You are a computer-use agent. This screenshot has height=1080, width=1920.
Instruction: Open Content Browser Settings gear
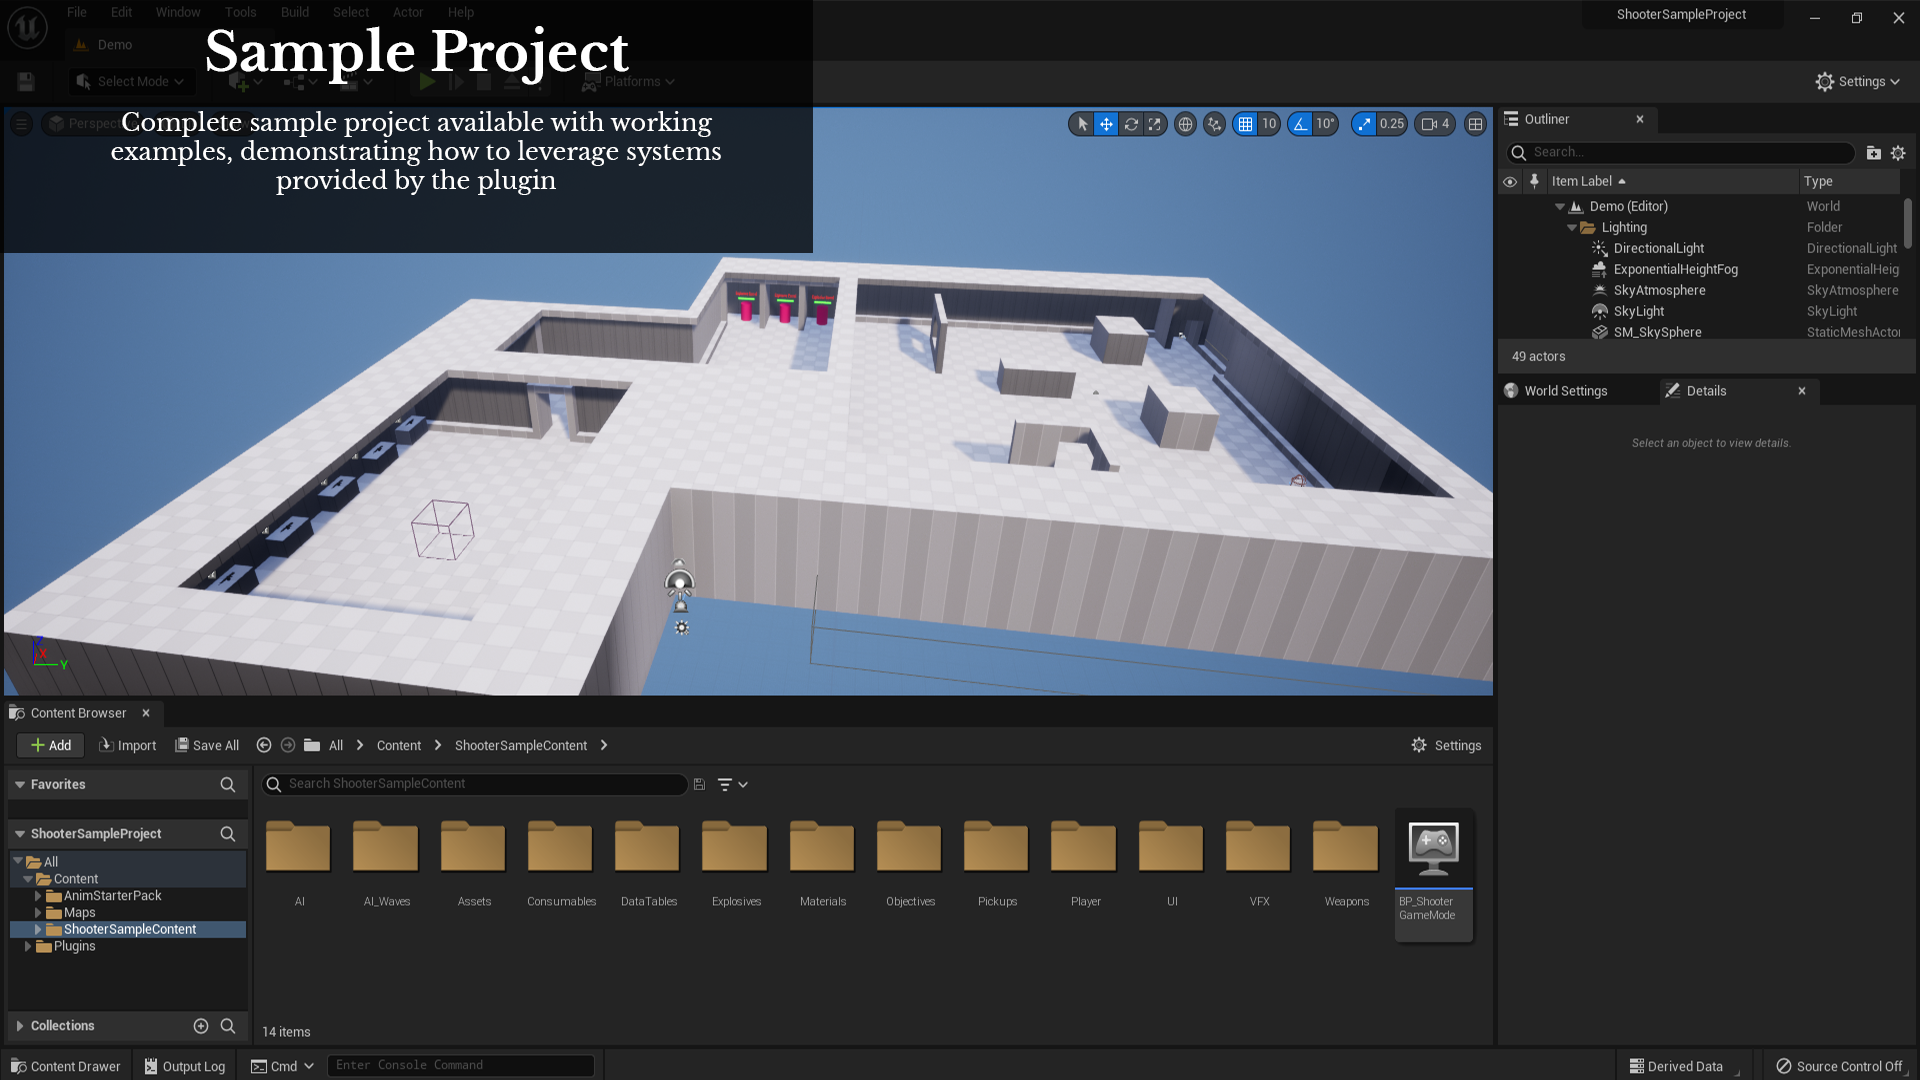coord(1446,745)
